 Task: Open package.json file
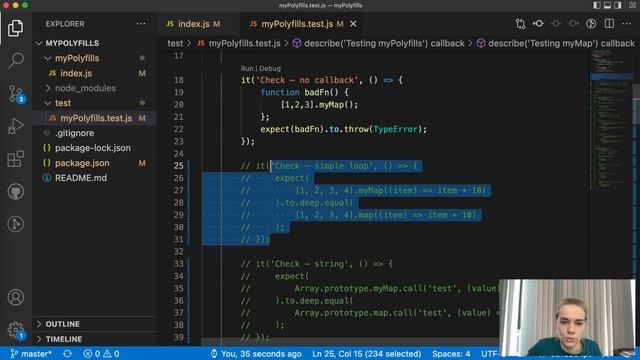tap(94, 163)
